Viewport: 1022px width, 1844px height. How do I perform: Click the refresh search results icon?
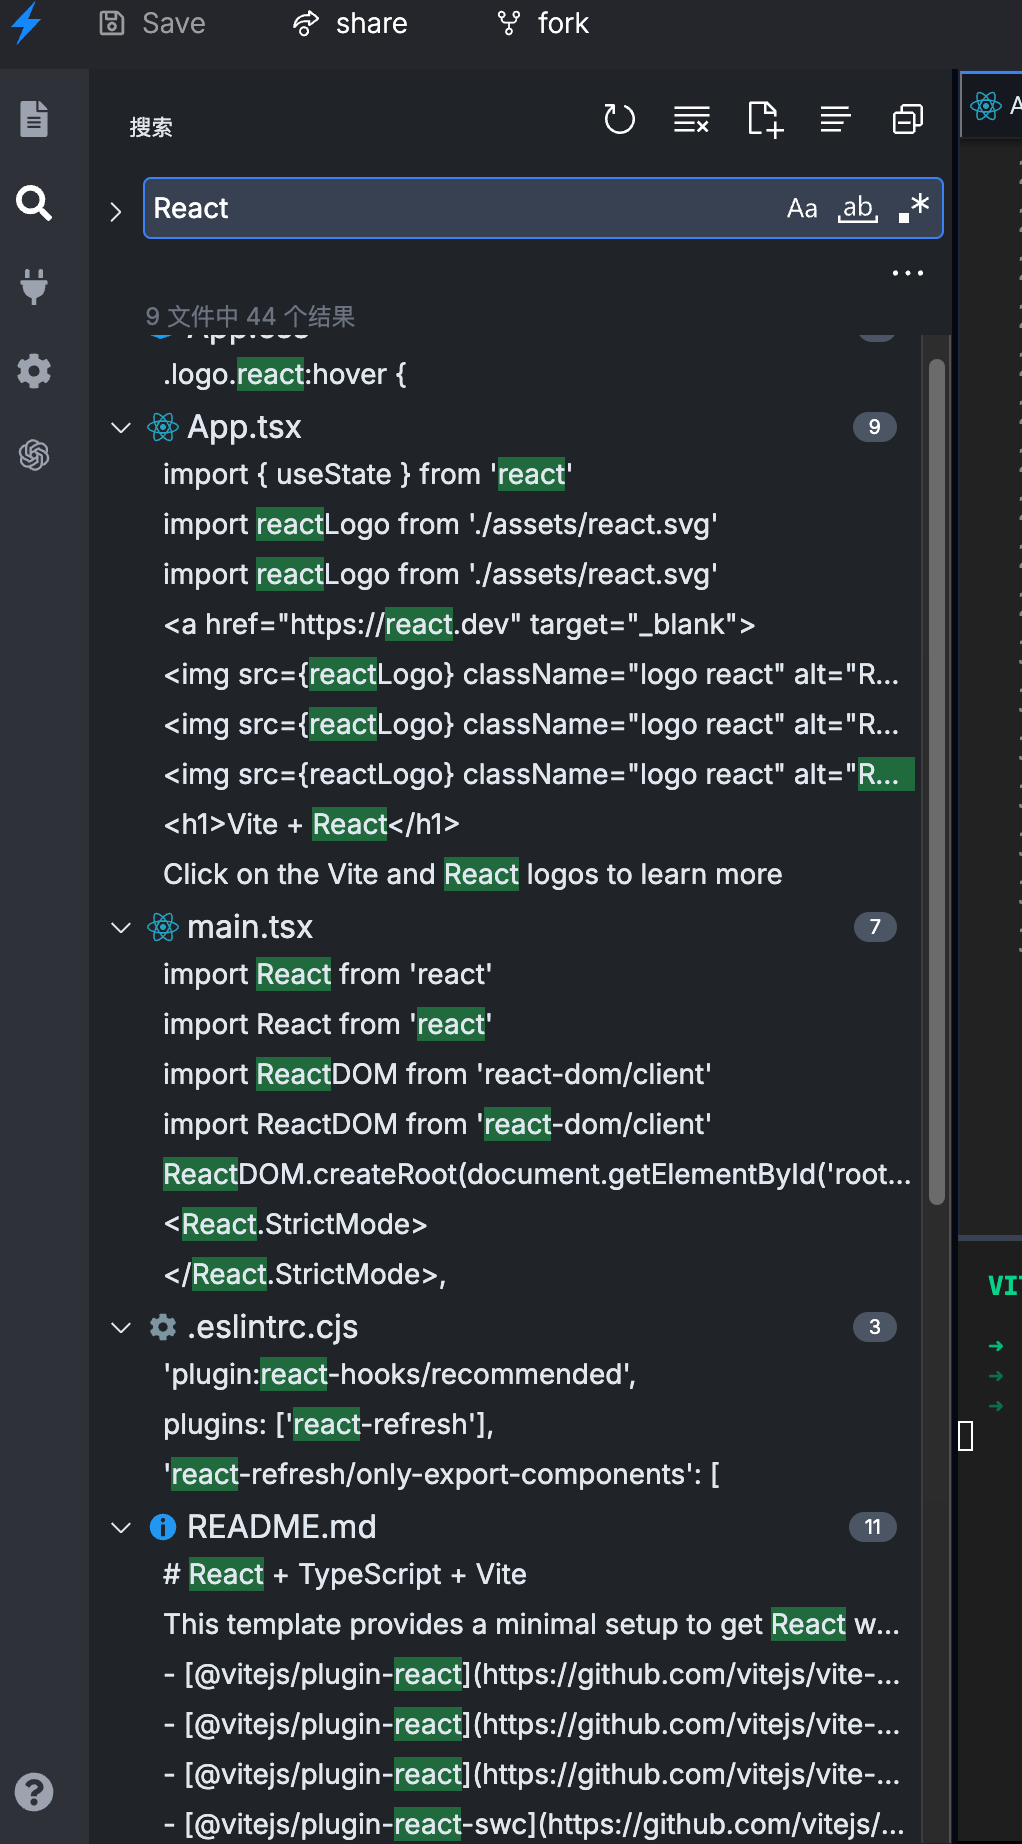[x=620, y=120]
